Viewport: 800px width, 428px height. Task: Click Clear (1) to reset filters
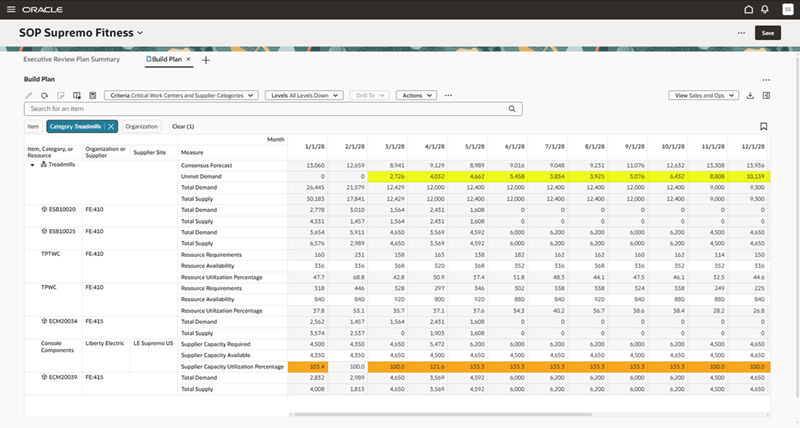click(183, 127)
